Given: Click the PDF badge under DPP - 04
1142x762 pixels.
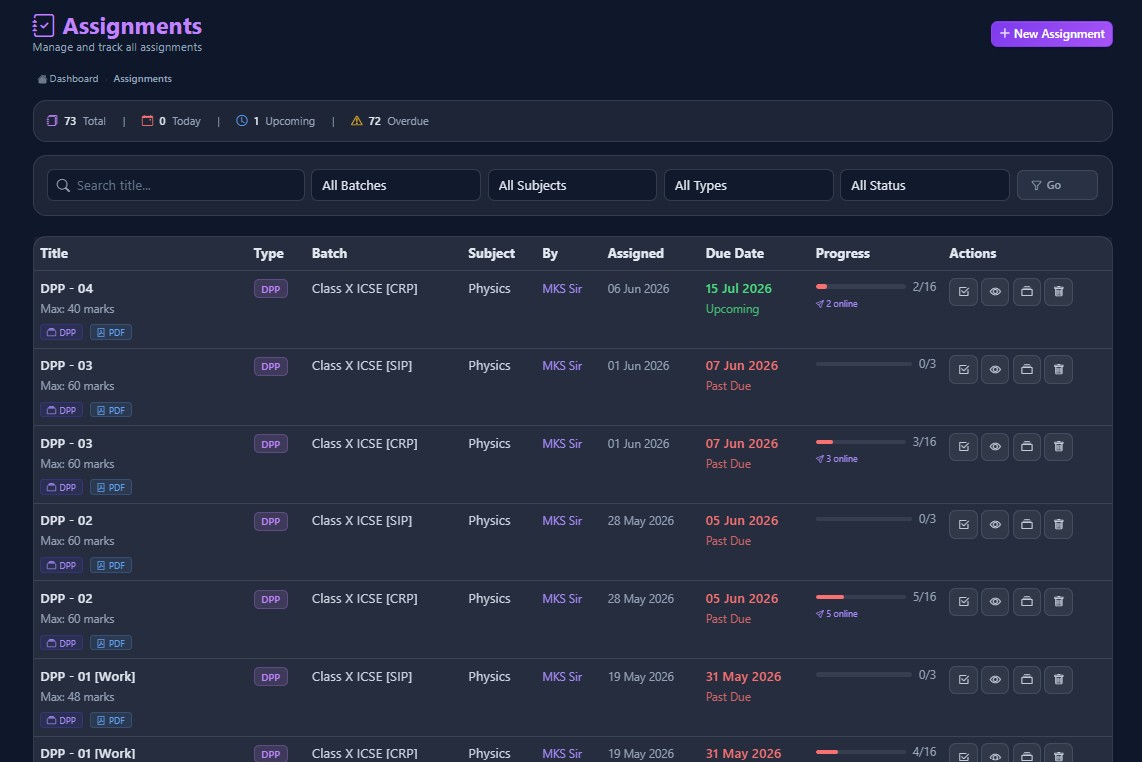Looking at the screenshot, I should coord(111,332).
